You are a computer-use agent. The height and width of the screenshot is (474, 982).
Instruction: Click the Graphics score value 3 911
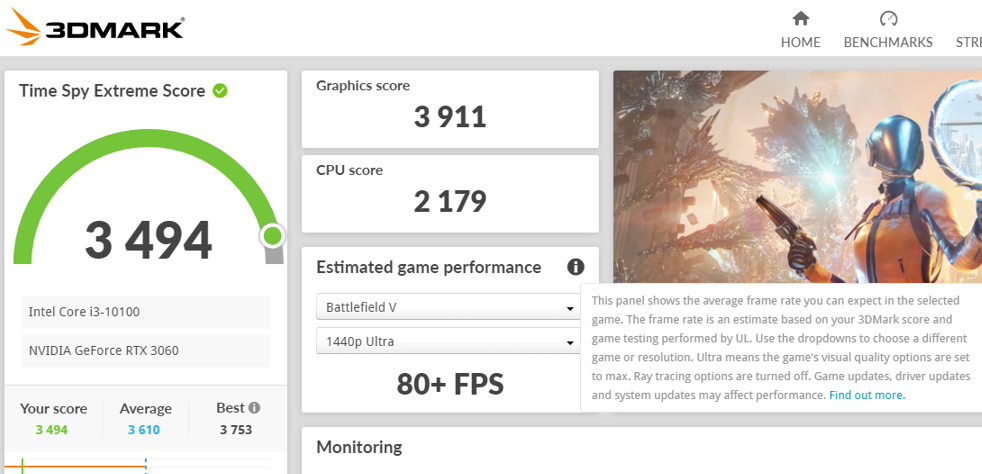[450, 117]
